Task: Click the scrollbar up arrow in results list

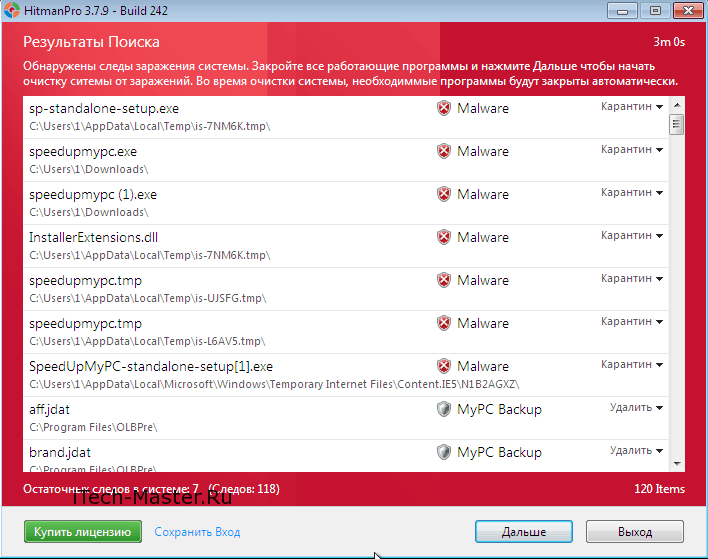Action: coord(677,104)
